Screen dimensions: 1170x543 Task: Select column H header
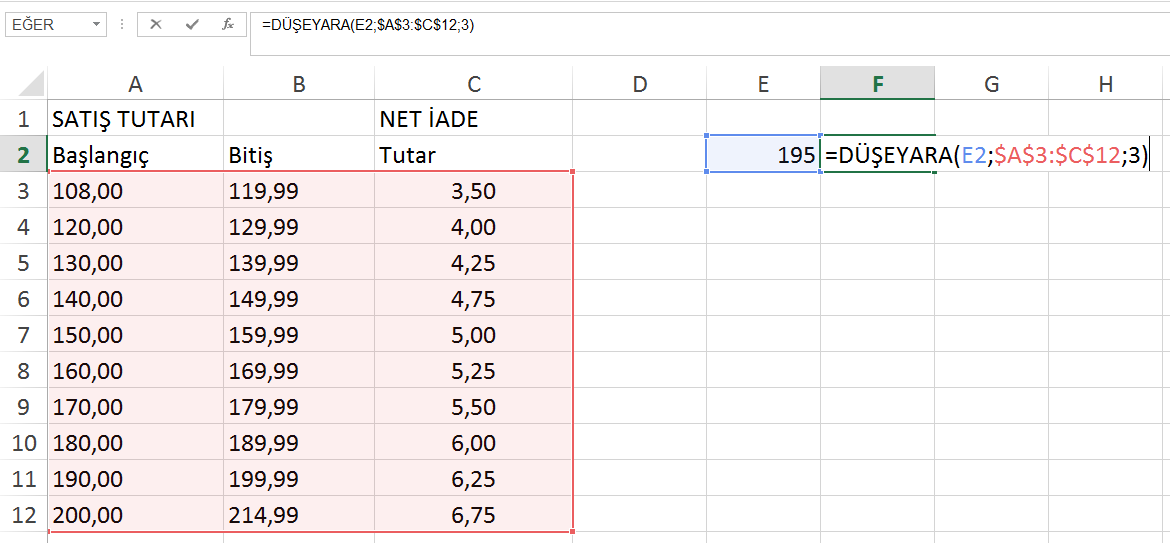tap(1105, 85)
